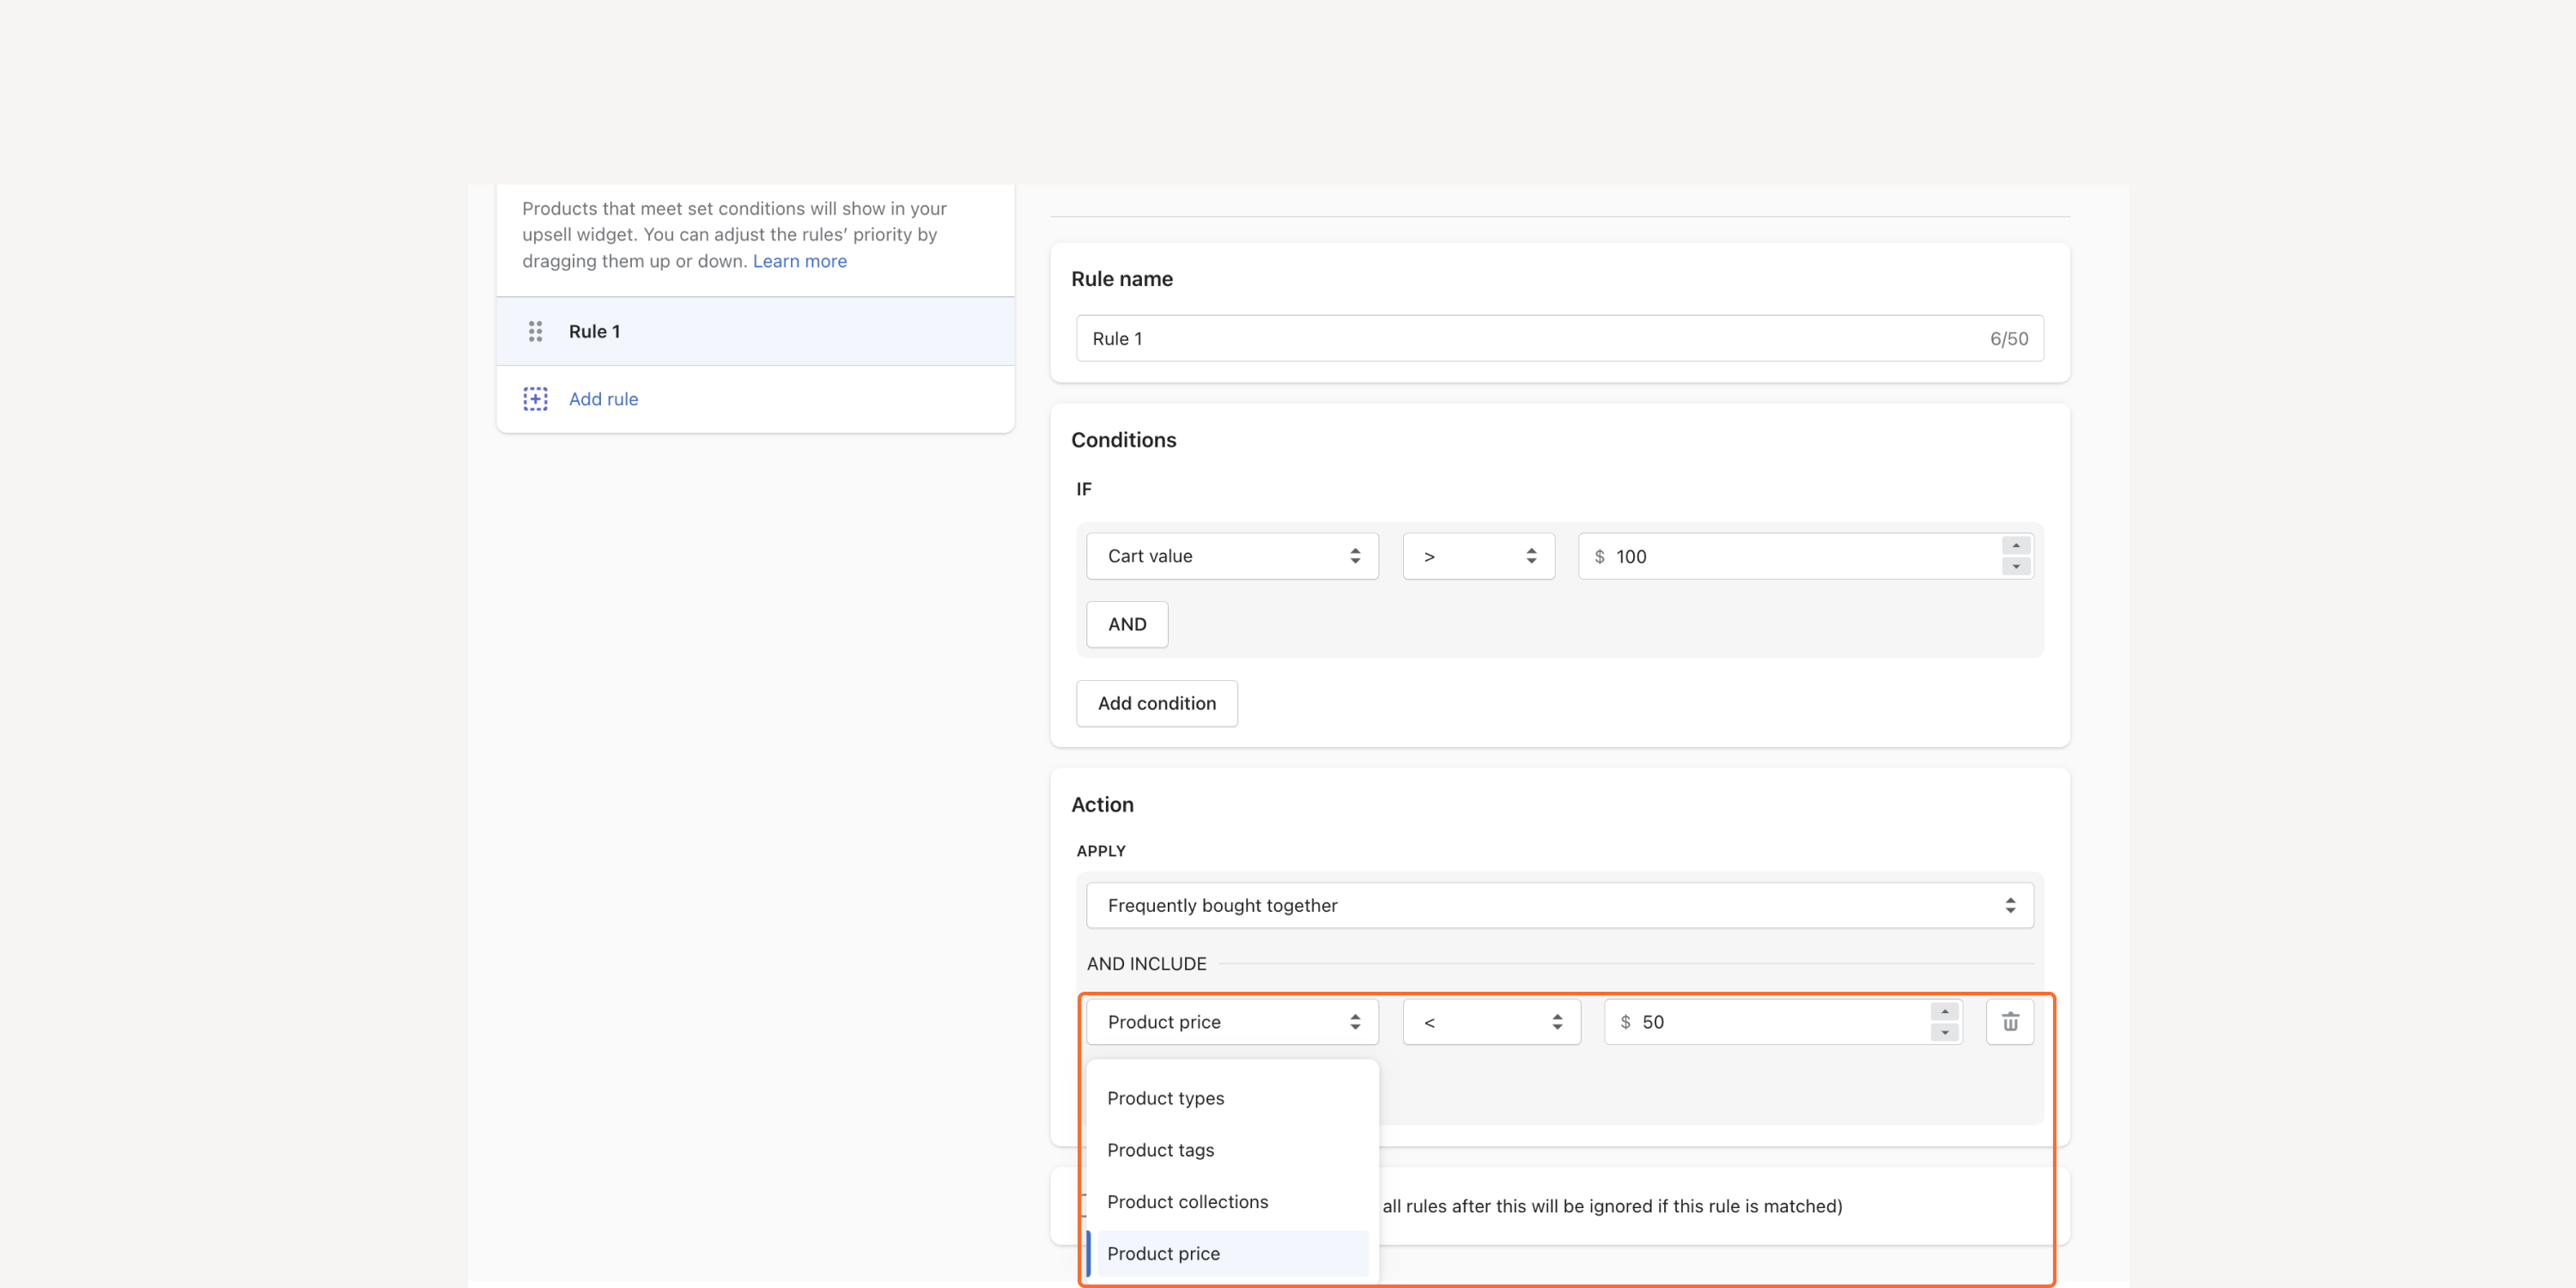Click the Add condition button
Screen dimensions: 2576x1288
(x=1157, y=703)
